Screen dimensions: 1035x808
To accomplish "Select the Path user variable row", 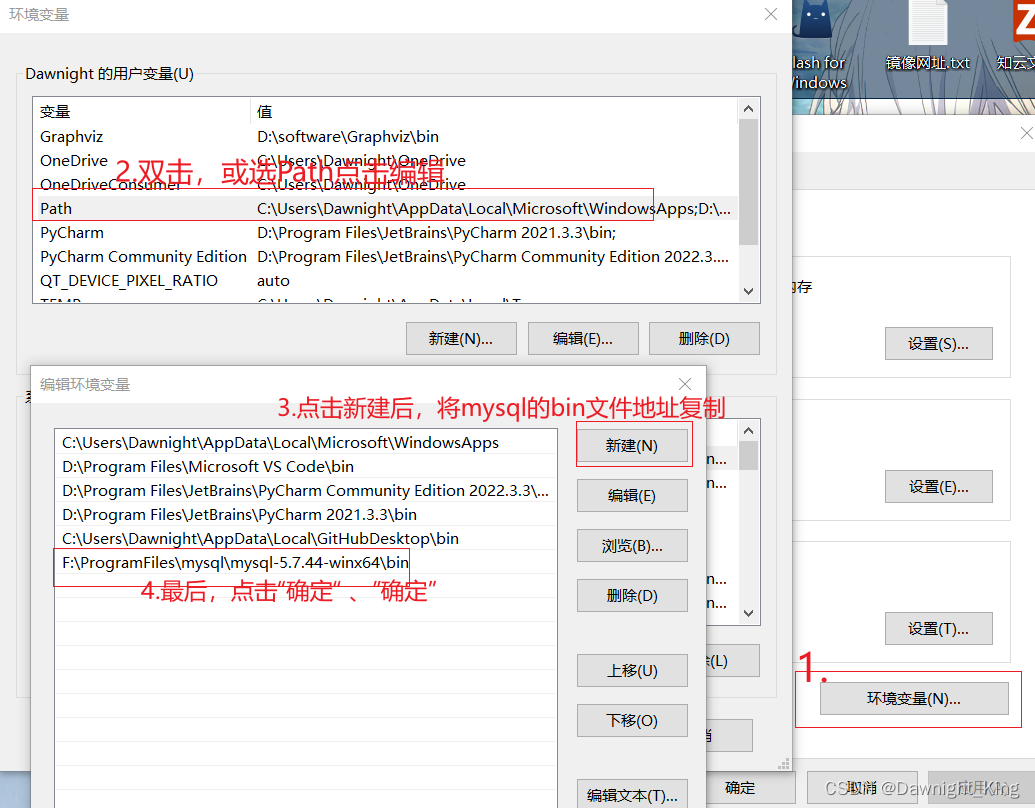I will [385, 209].
